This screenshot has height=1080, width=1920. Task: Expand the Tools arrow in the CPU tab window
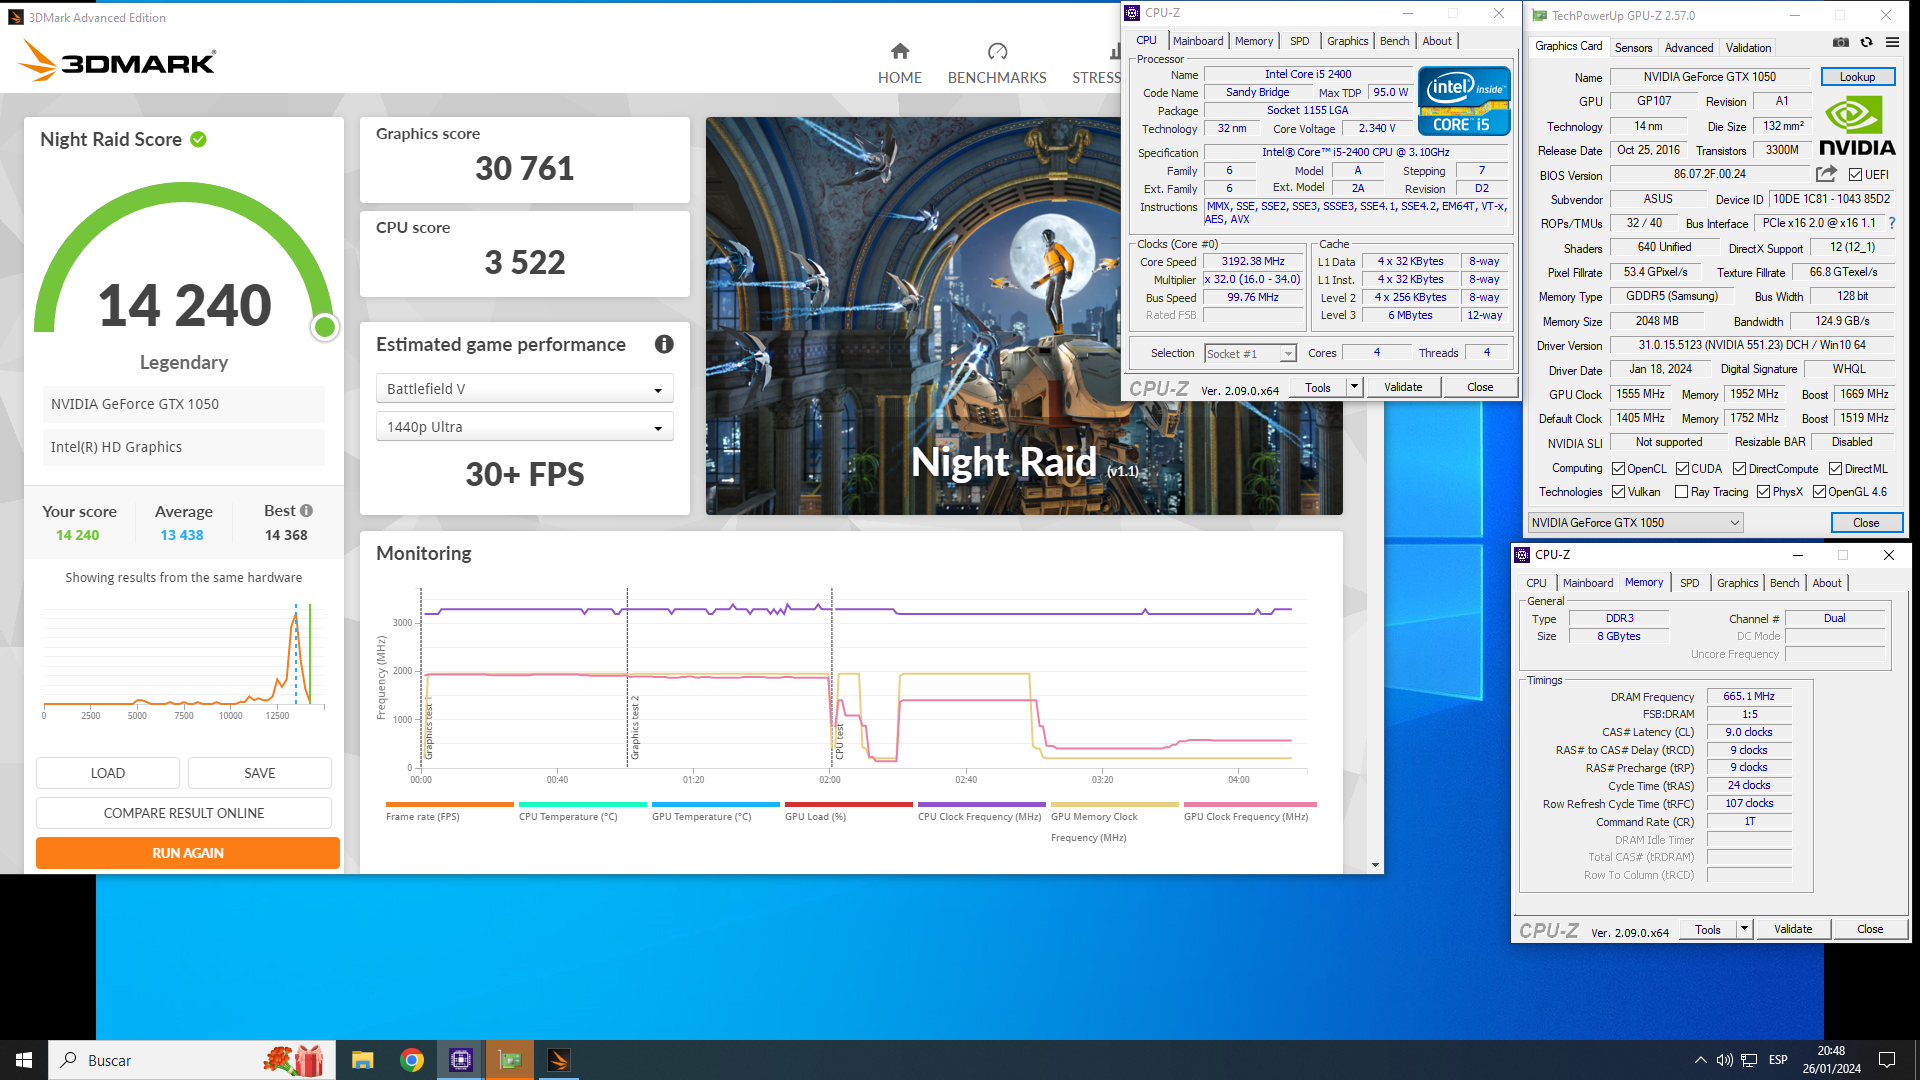[x=1354, y=387]
